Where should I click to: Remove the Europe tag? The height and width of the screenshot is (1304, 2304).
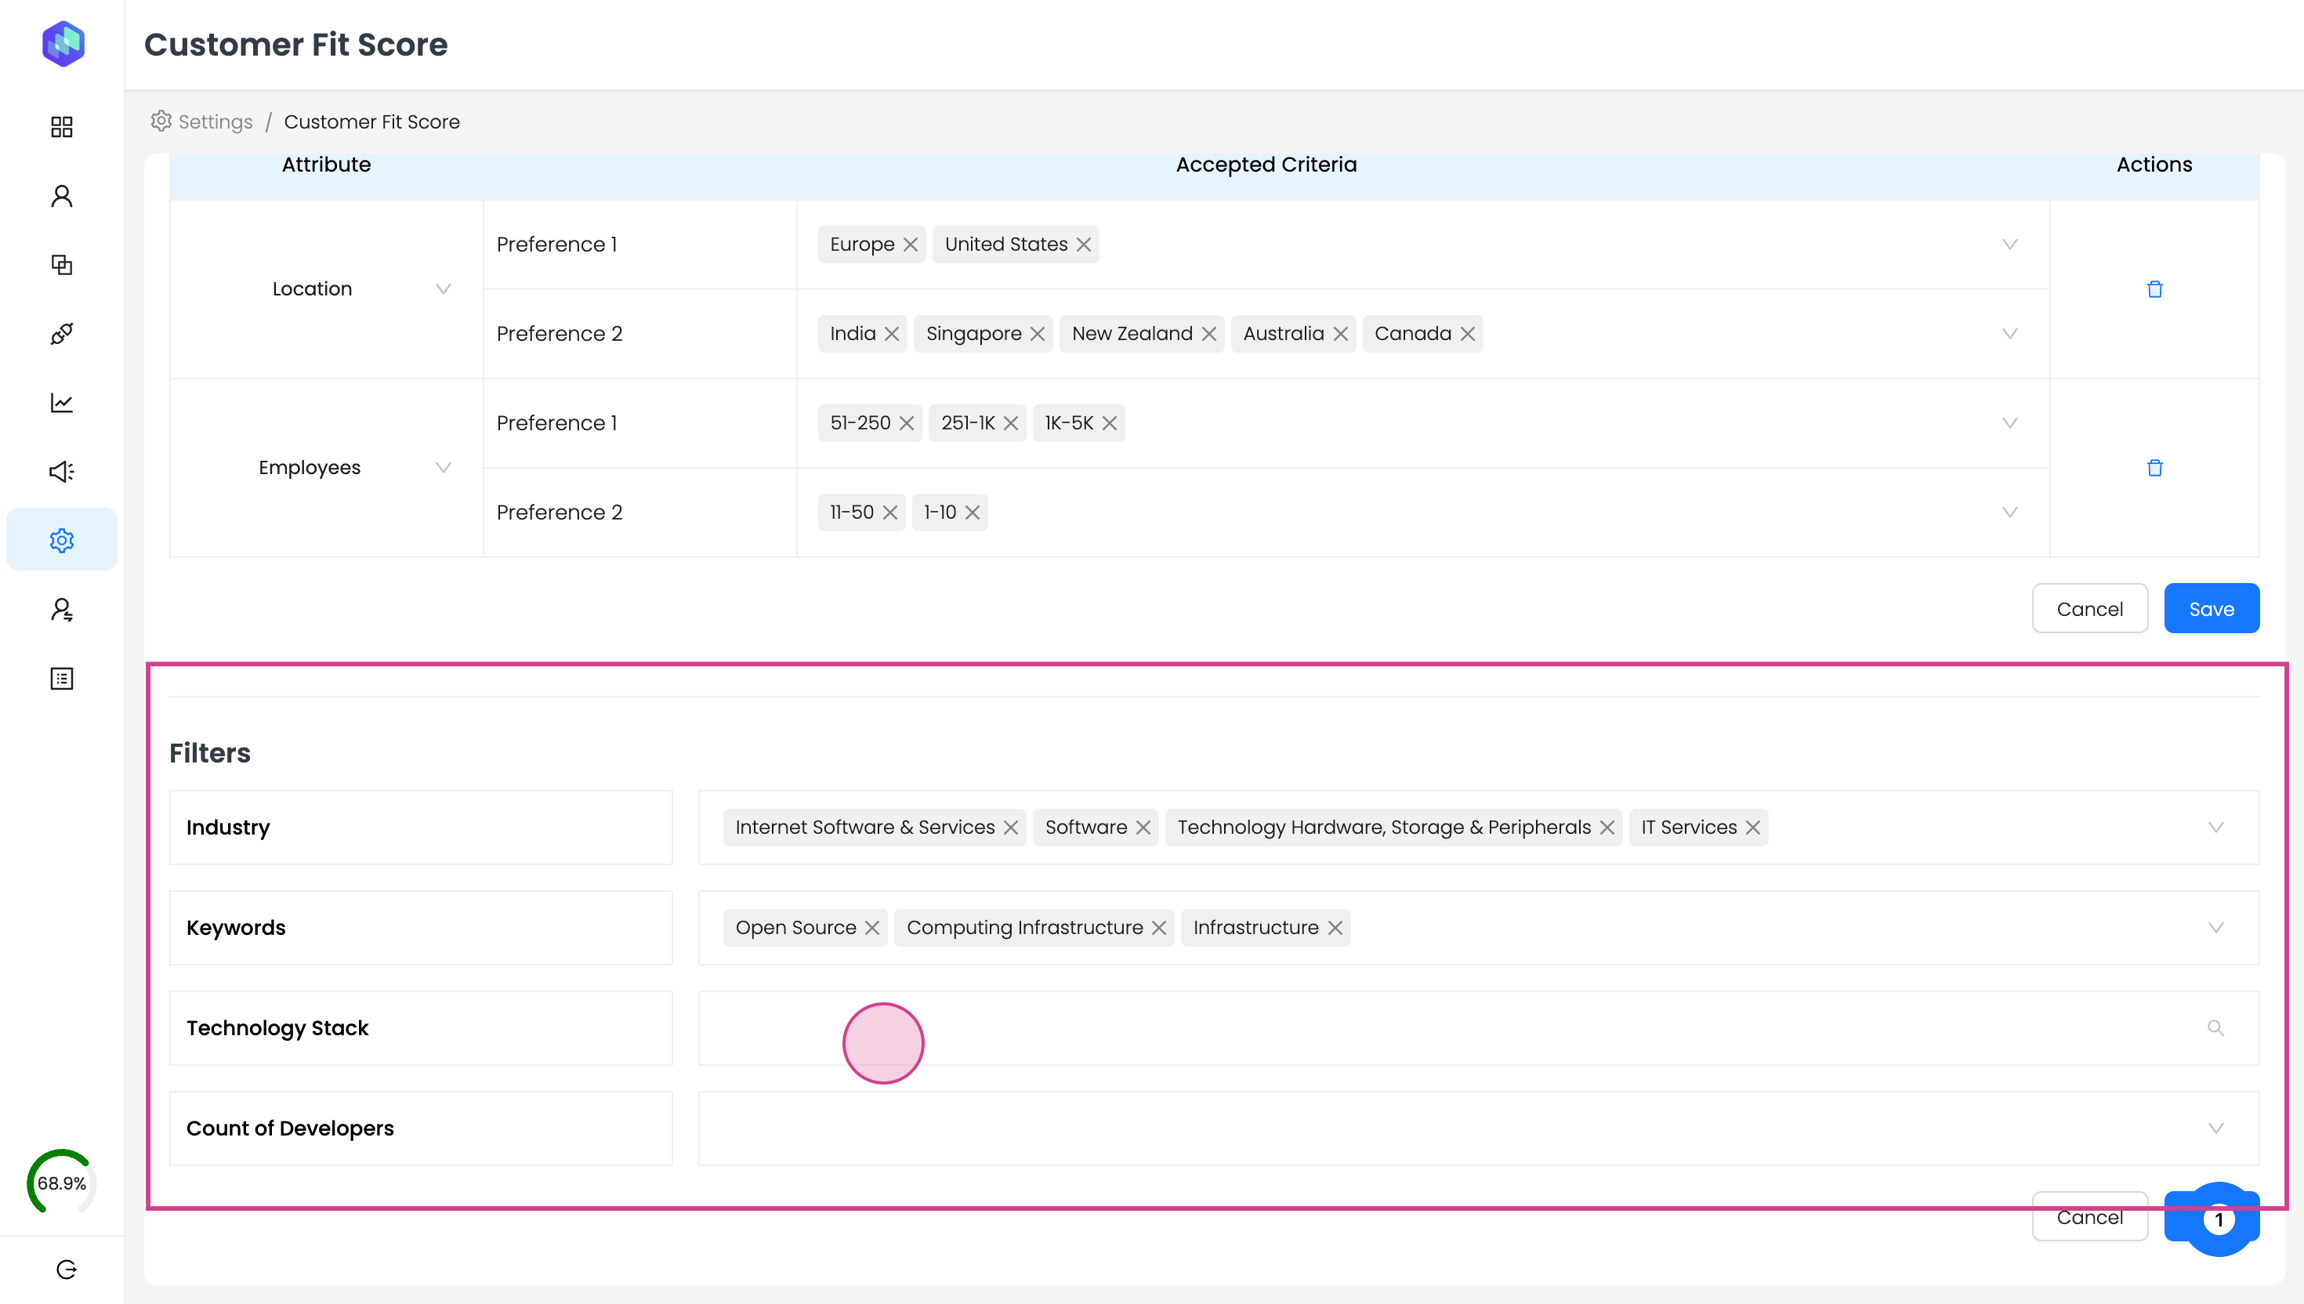coord(910,245)
